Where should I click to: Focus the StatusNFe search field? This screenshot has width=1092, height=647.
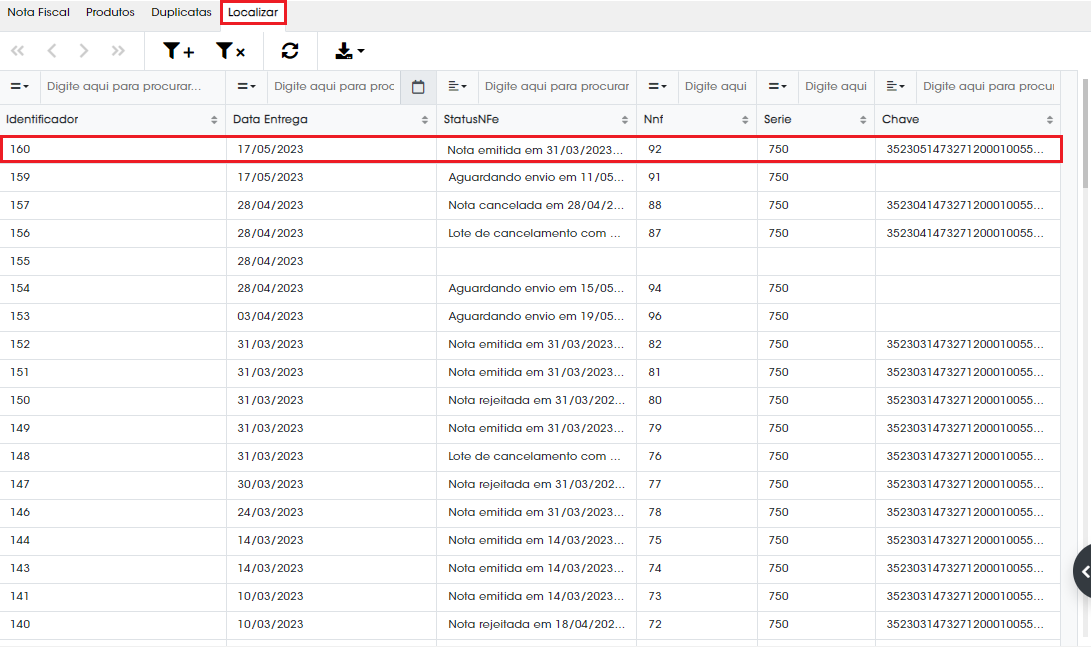[x=556, y=87]
